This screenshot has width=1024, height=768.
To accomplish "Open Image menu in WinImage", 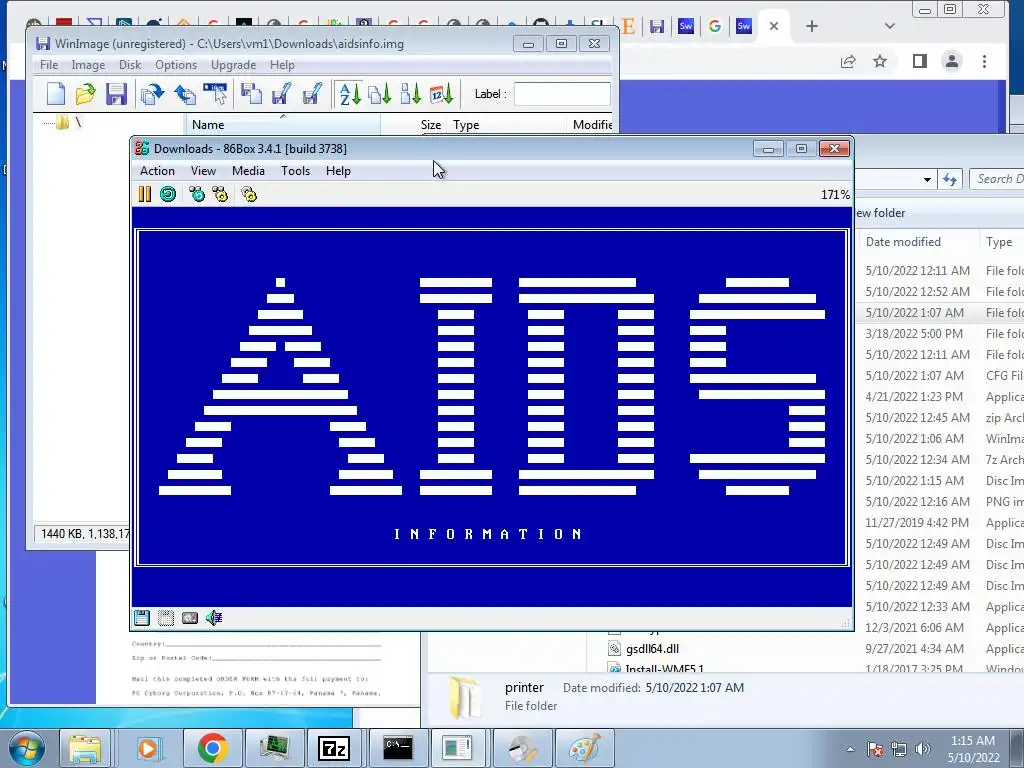I will (x=88, y=65).
